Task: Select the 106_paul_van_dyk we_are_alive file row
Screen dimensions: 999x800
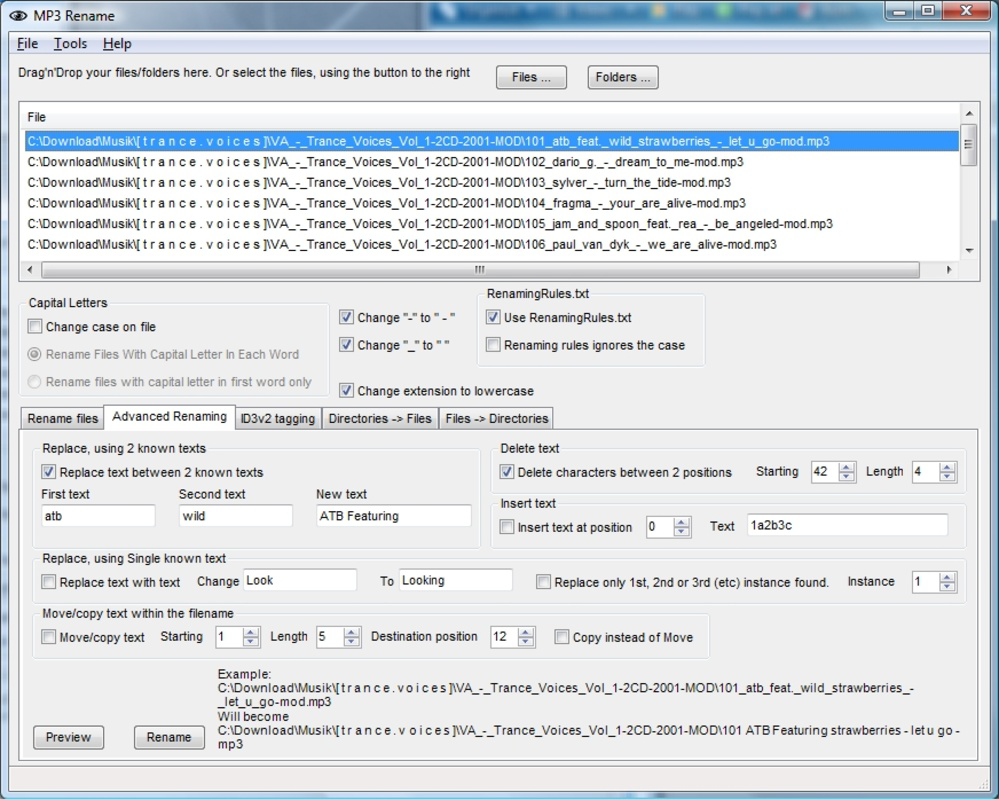Action: coord(492,245)
